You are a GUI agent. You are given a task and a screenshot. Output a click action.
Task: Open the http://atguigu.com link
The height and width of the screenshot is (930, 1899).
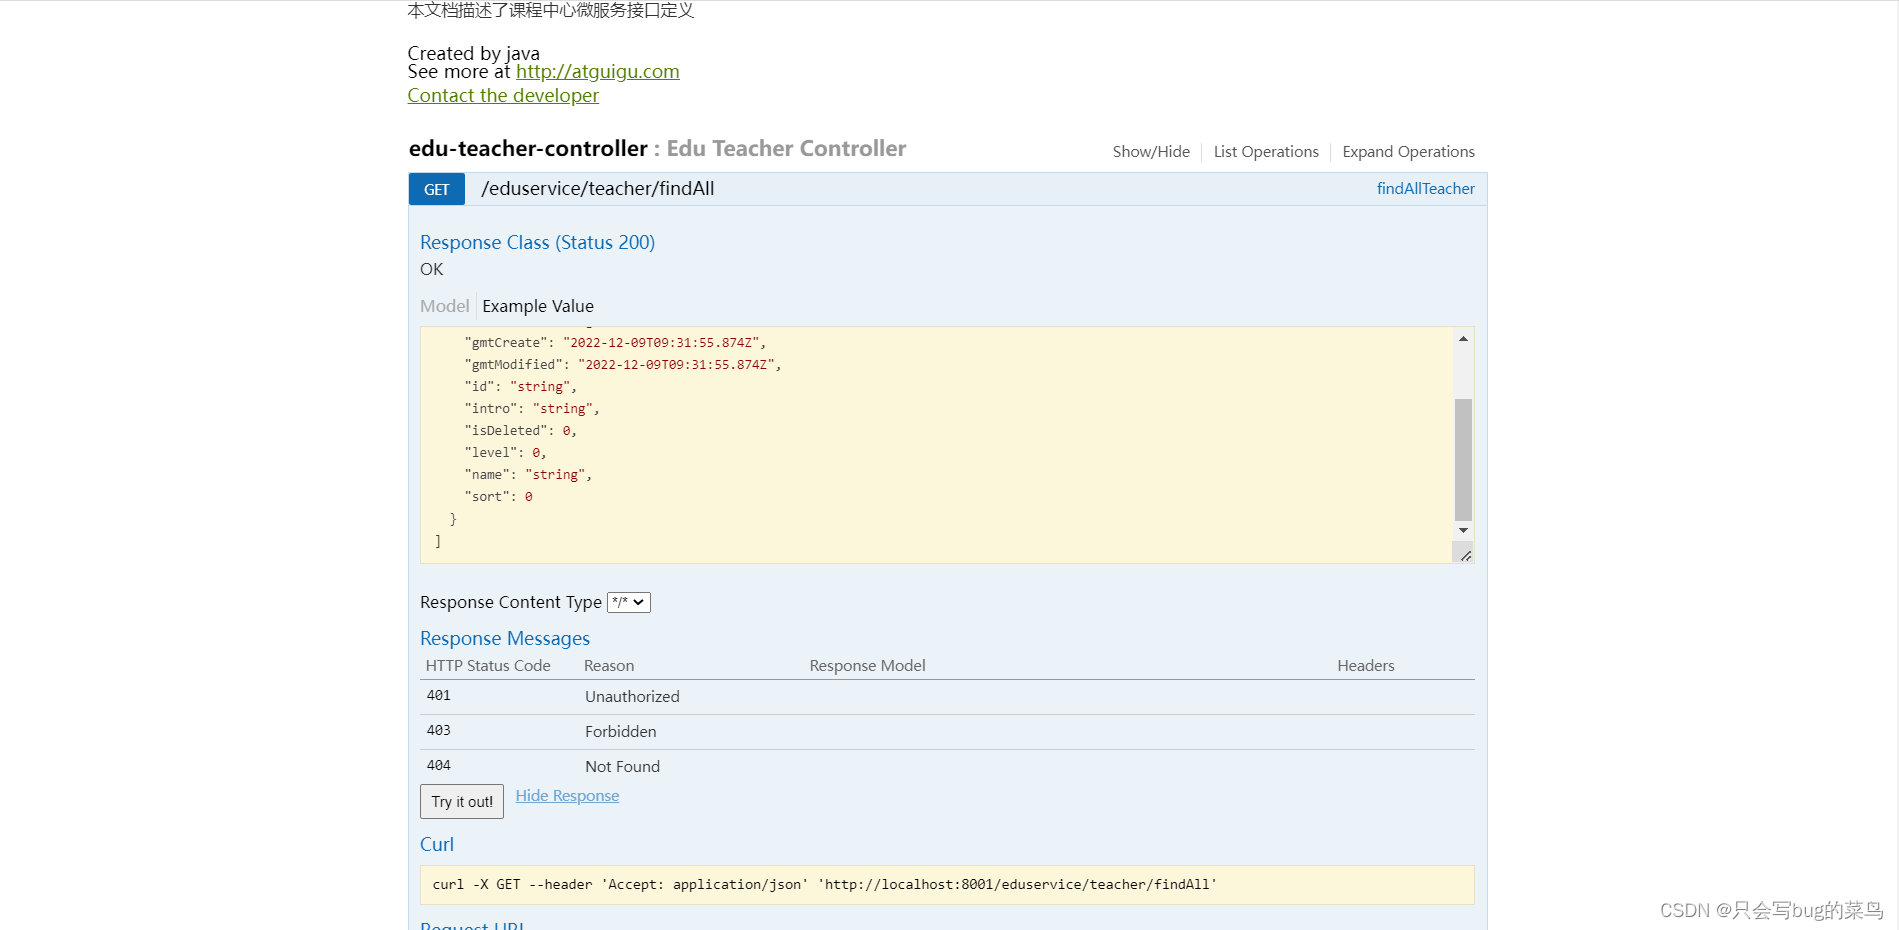[x=597, y=71]
